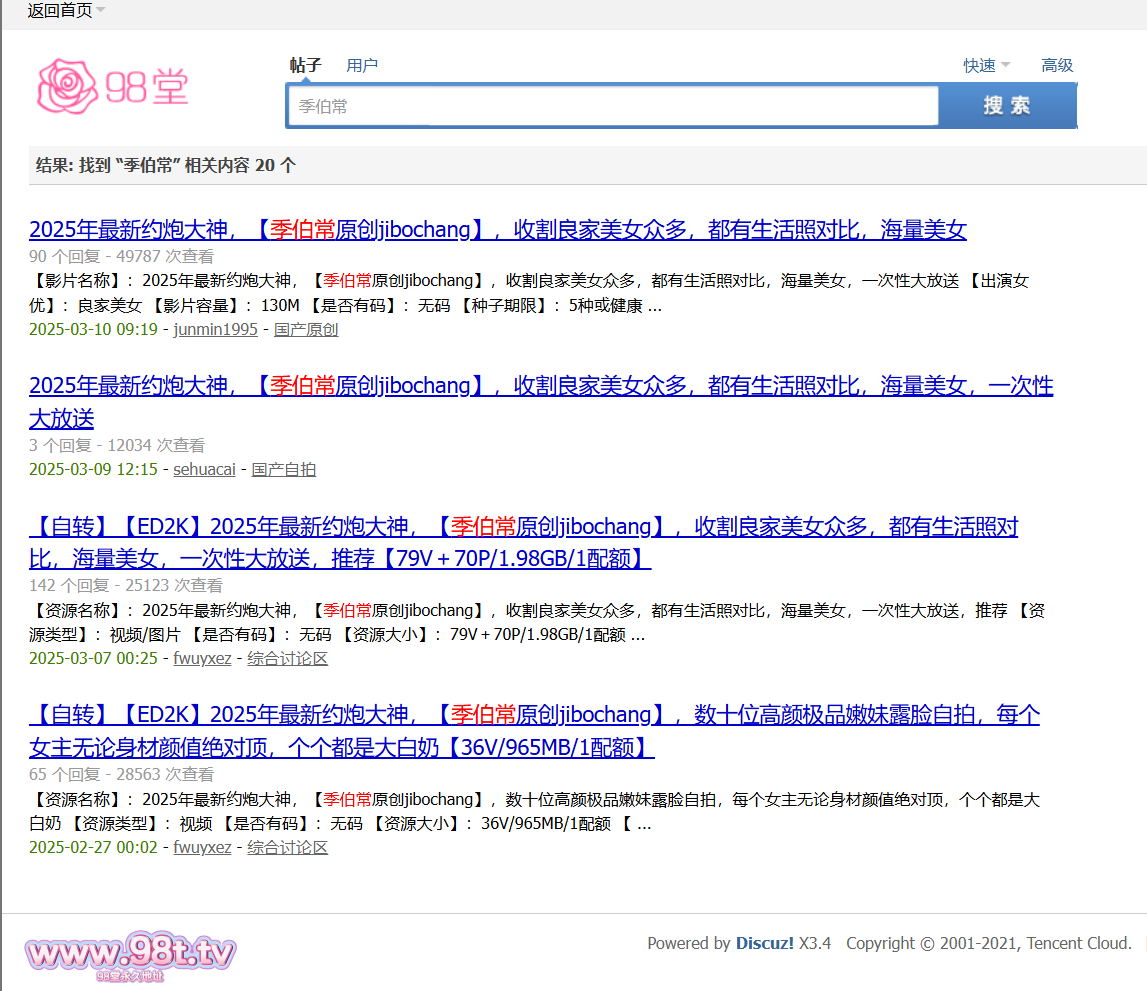Open the 快速 search mode dropdown
The width and height of the screenshot is (1147, 991).
[x=986, y=65]
